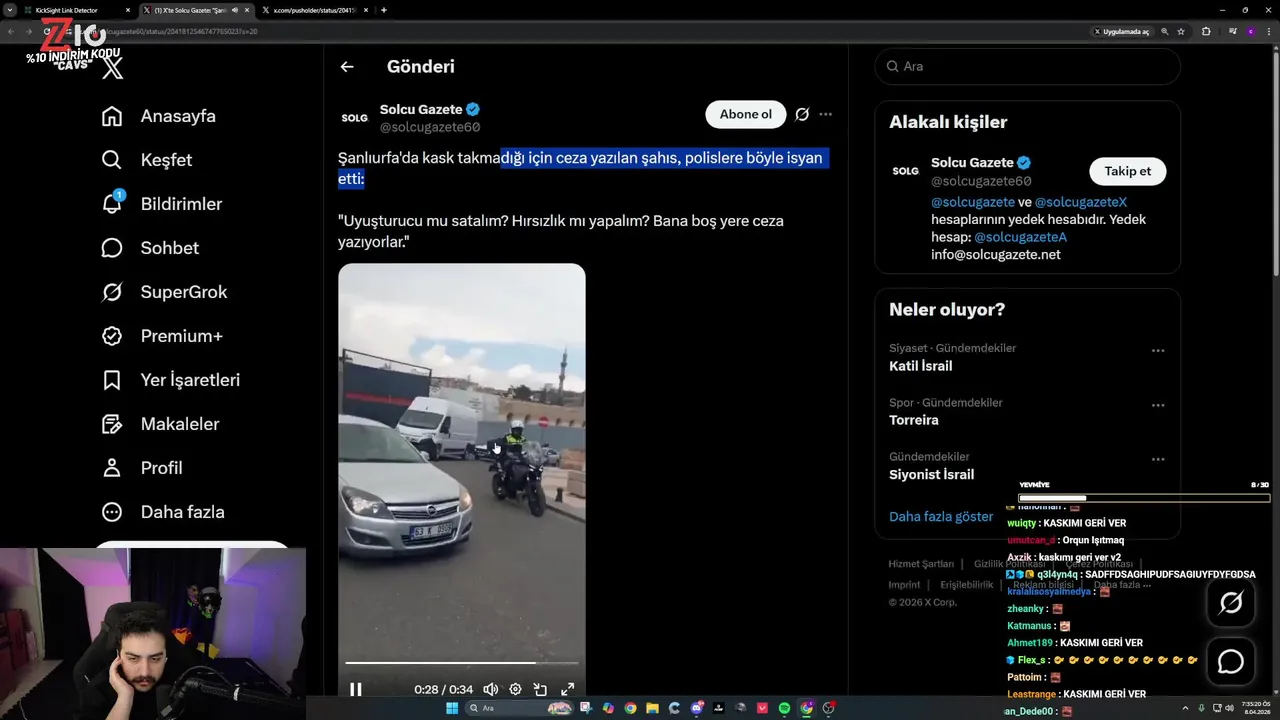This screenshot has height=720, width=1280.
Task: Open Sohbet chat bubble icon
Action: click(x=112, y=248)
